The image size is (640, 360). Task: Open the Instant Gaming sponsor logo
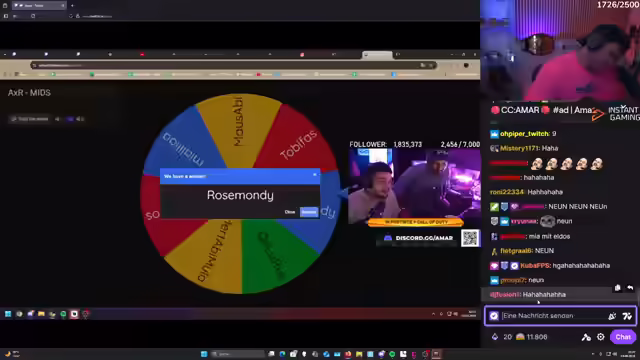(x=616, y=113)
